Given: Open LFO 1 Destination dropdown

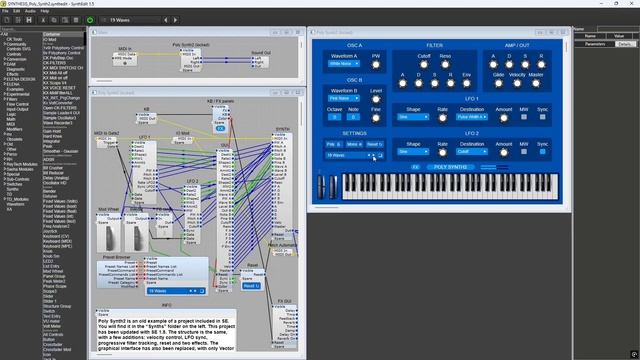Looking at the screenshot, I should point(472,117).
